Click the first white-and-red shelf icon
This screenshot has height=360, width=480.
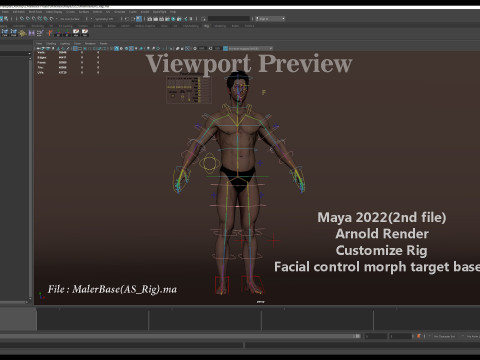click(76, 32)
